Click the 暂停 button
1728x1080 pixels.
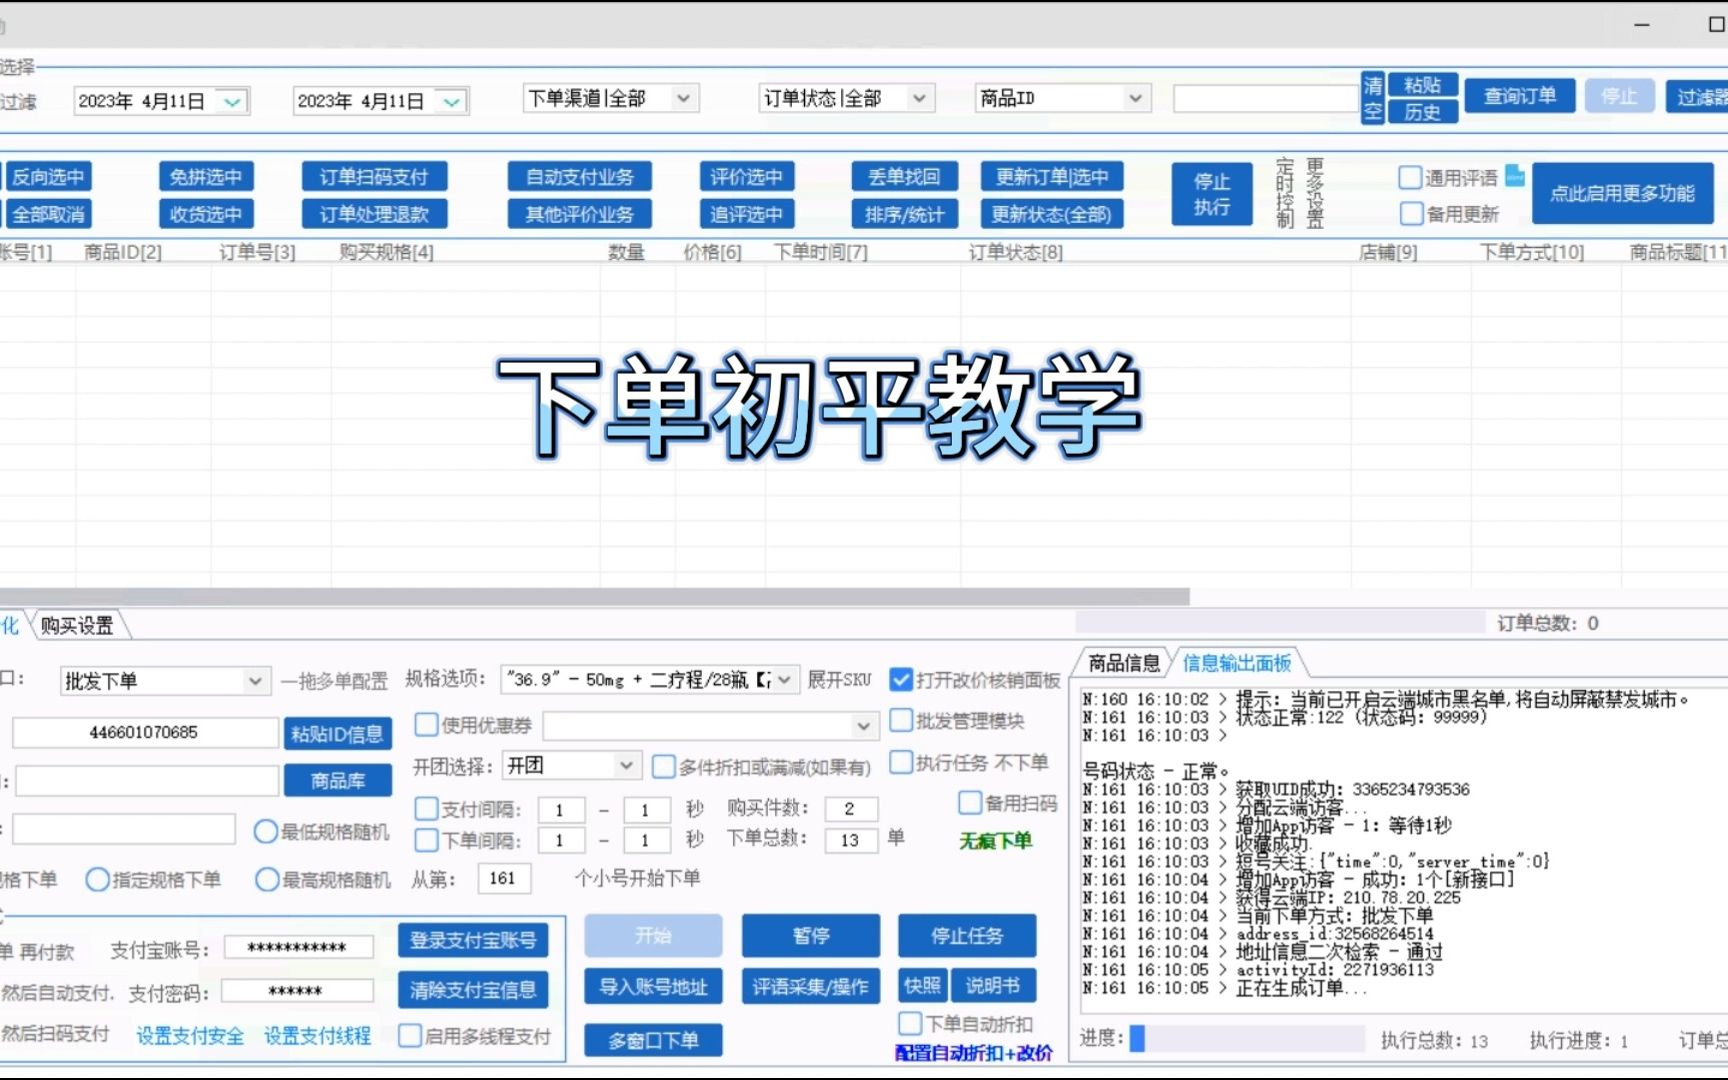(811, 936)
